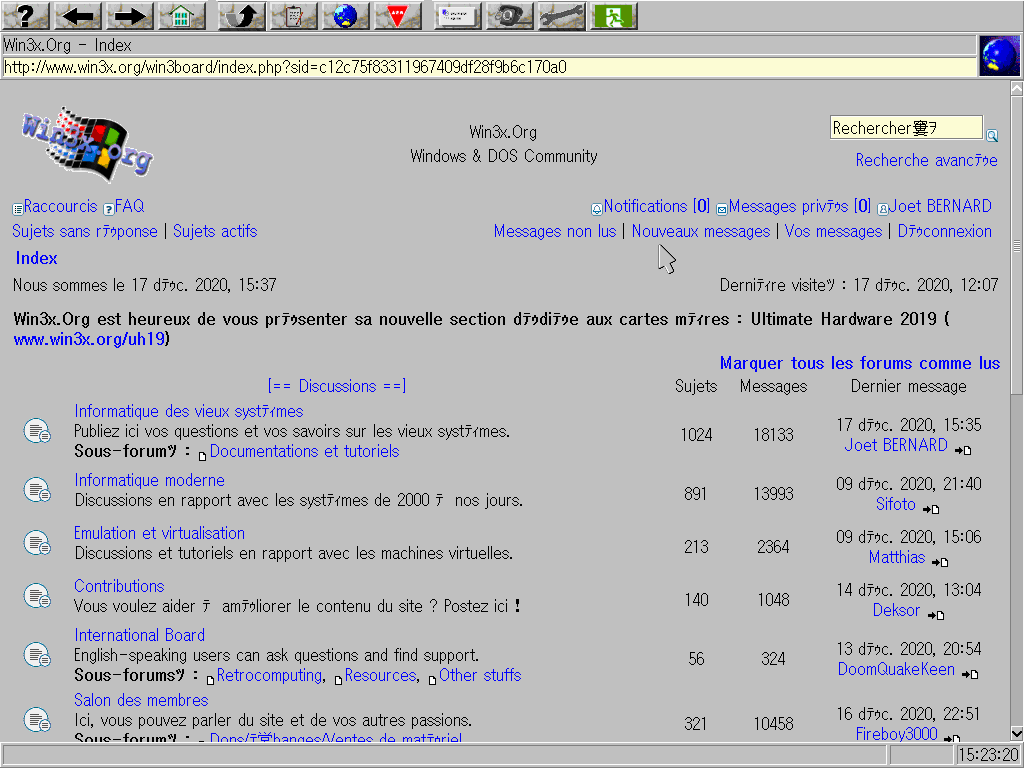This screenshot has width=1024, height=768.
Task: Open the Retrocomputing subforum link
Action: click(x=269, y=675)
